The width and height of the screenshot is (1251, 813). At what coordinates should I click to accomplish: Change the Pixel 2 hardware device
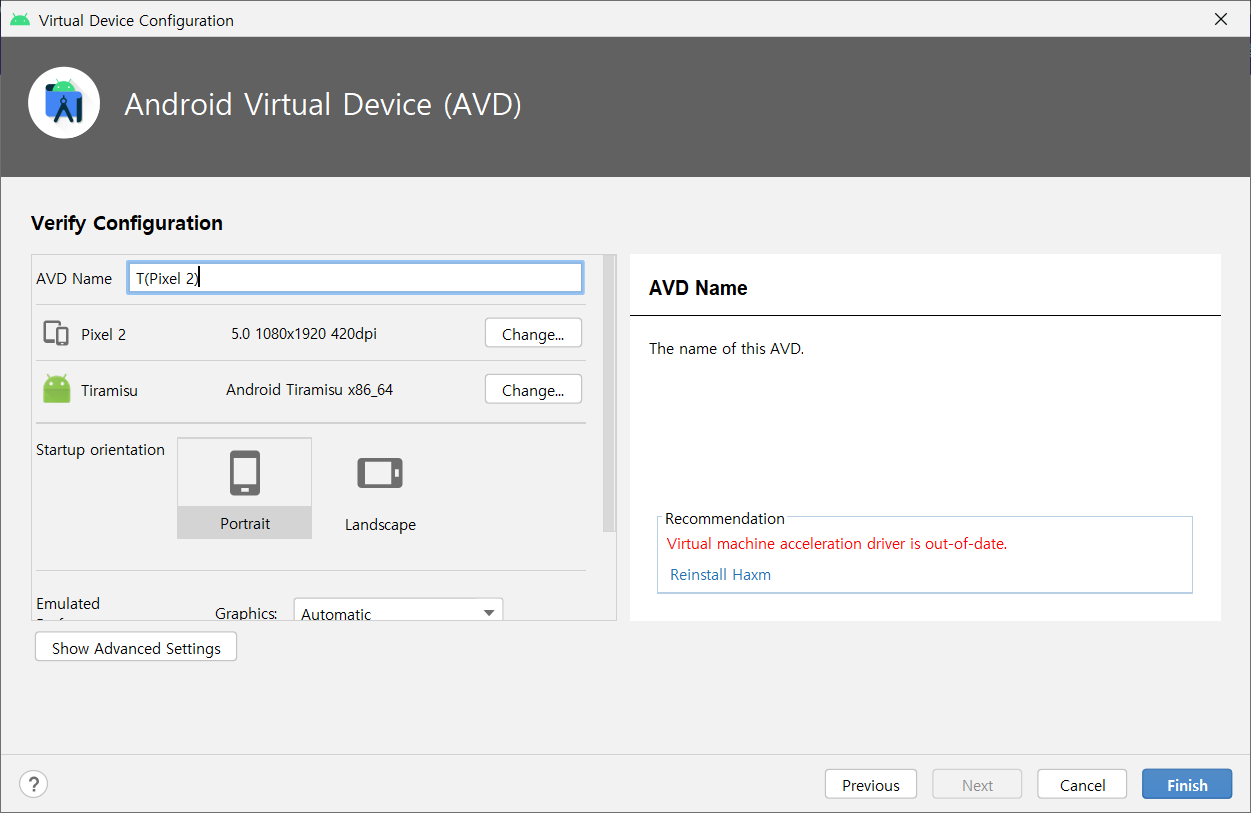pyautogui.click(x=533, y=334)
